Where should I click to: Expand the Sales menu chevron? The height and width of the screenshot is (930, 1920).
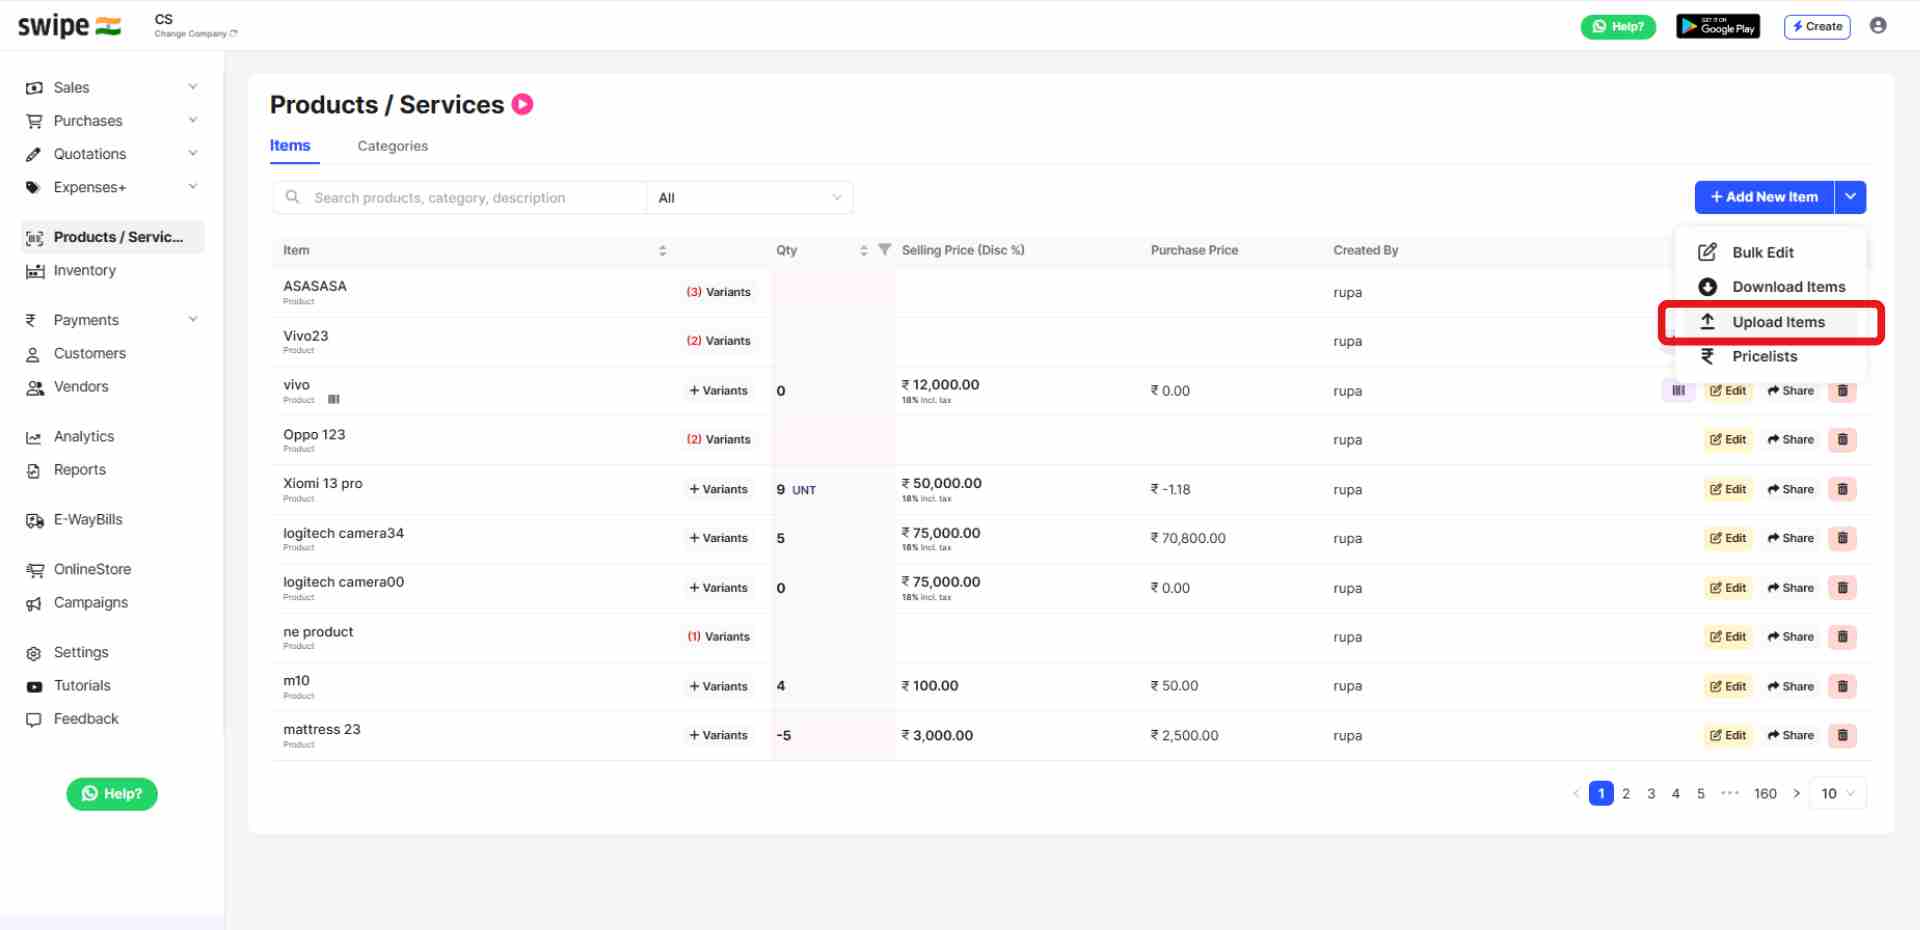pos(193,87)
